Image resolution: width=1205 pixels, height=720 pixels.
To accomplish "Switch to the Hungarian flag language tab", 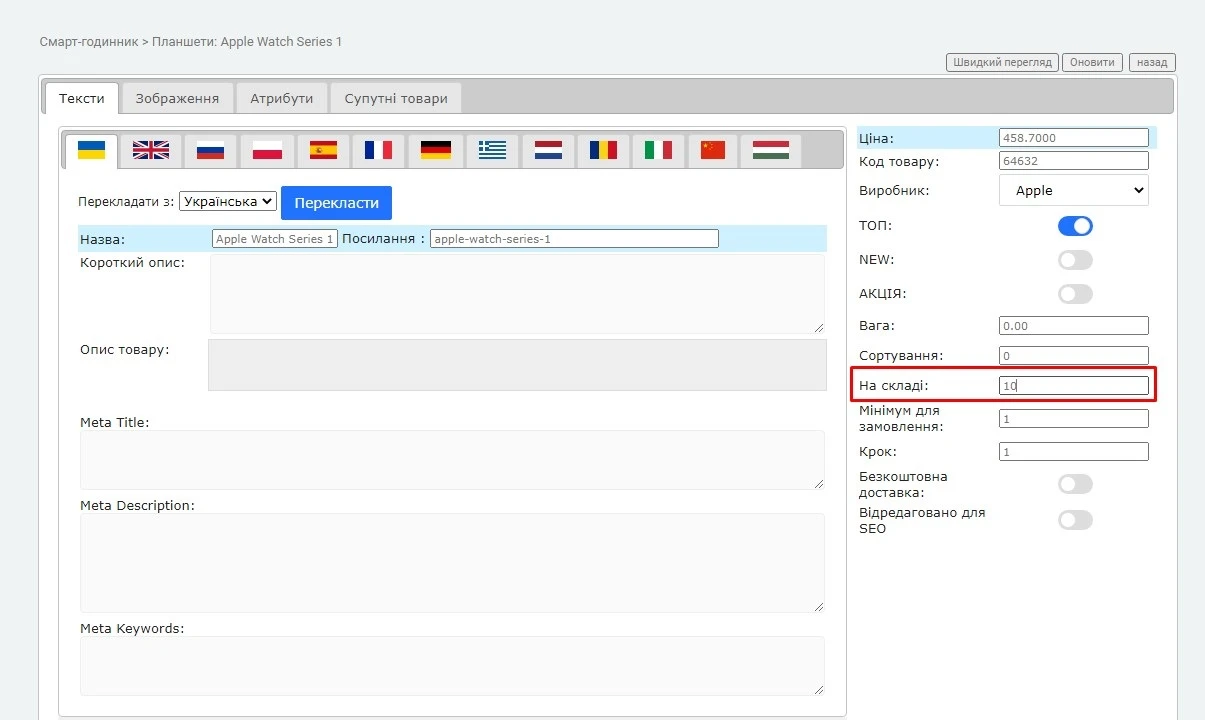I will [x=770, y=150].
